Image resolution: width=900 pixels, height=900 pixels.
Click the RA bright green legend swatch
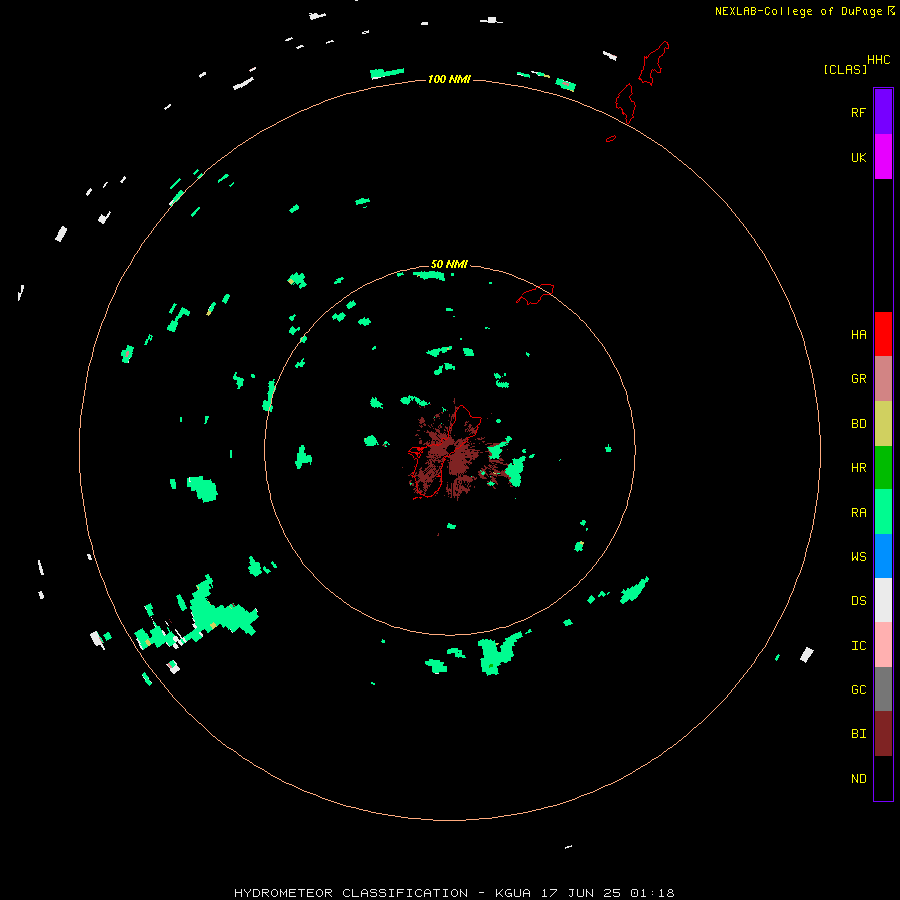tap(883, 512)
